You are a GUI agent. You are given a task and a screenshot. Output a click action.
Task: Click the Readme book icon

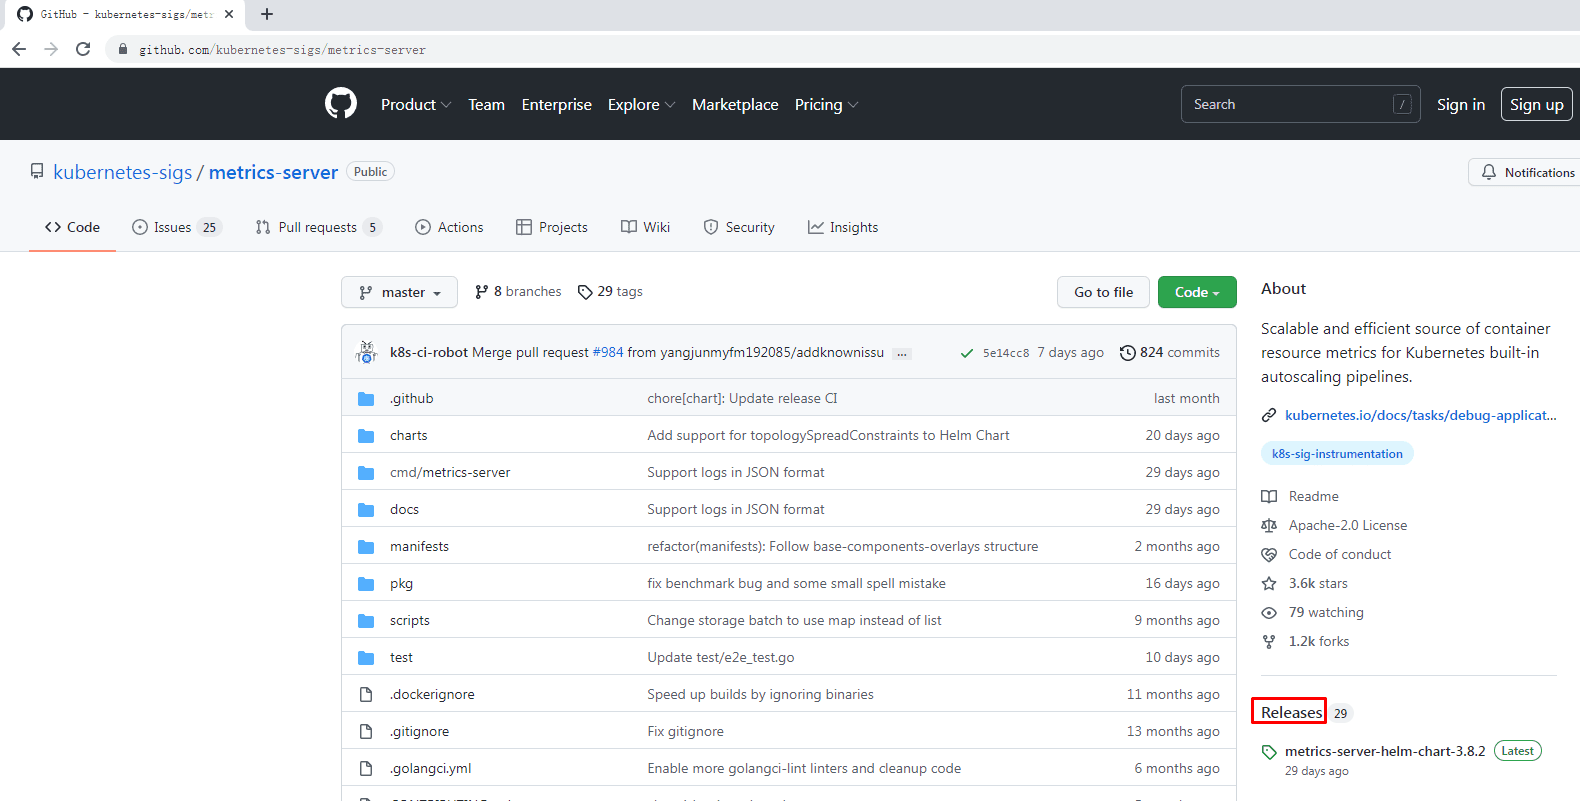pos(1269,496)
